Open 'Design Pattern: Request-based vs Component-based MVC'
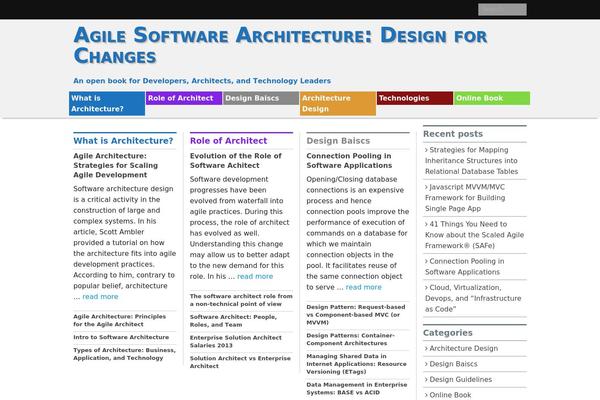This screenshot has width=600, height=400. click(x=355, y=315)
